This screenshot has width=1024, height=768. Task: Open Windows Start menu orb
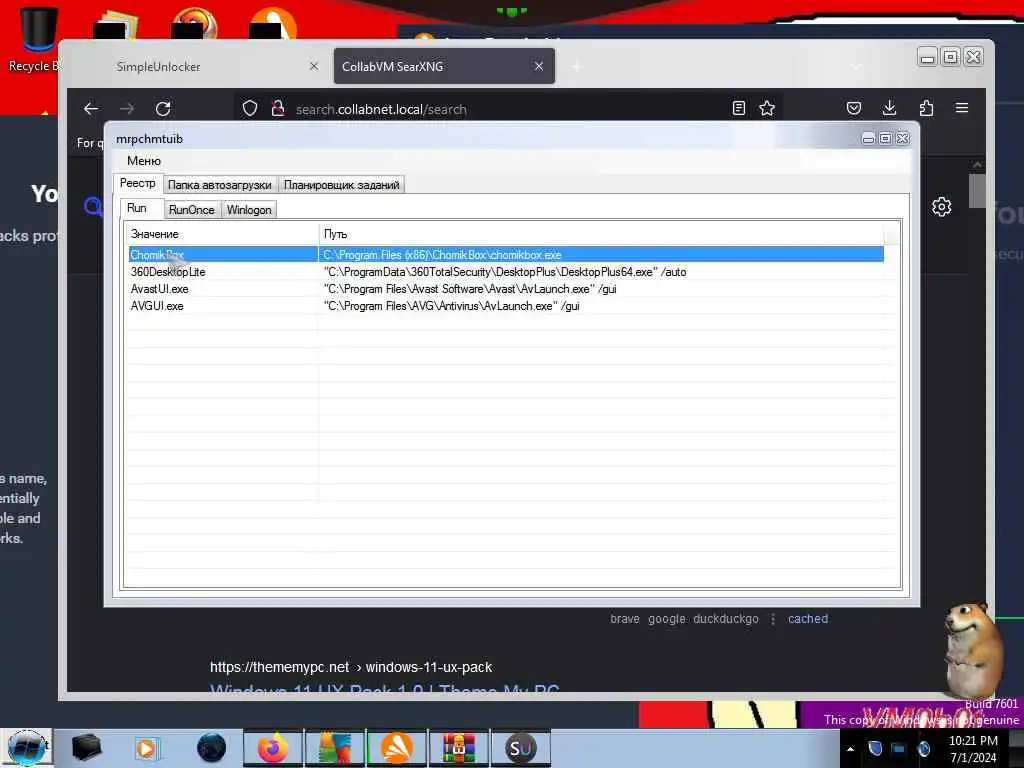click(26, 748)
